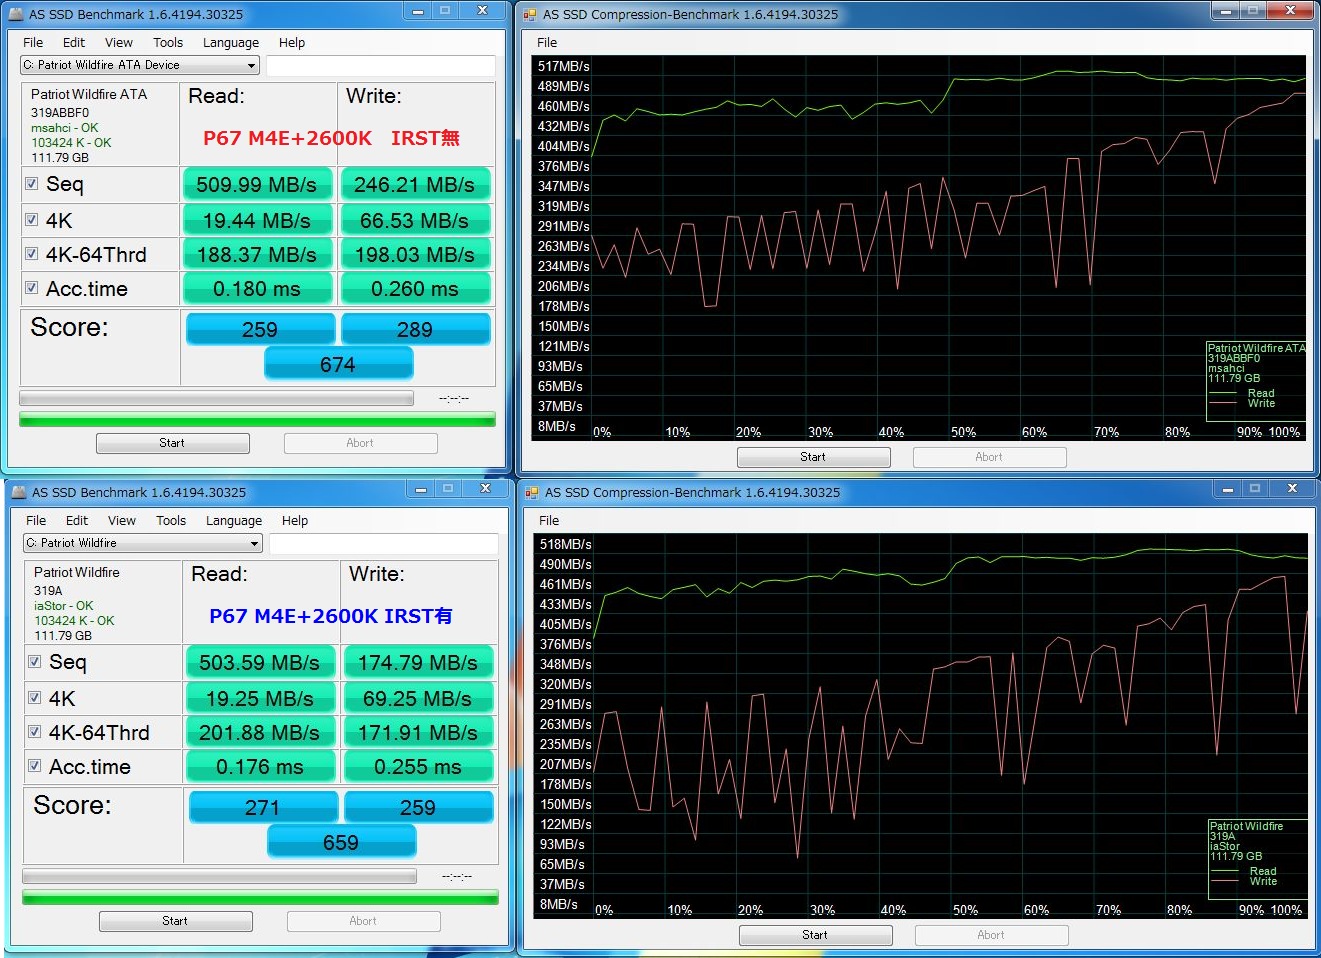Screen dimensions: 1321x958
Task: Open the Tools menu in the iaStor AS SSD Benchmark window
Action: click(x=171, y=521)
